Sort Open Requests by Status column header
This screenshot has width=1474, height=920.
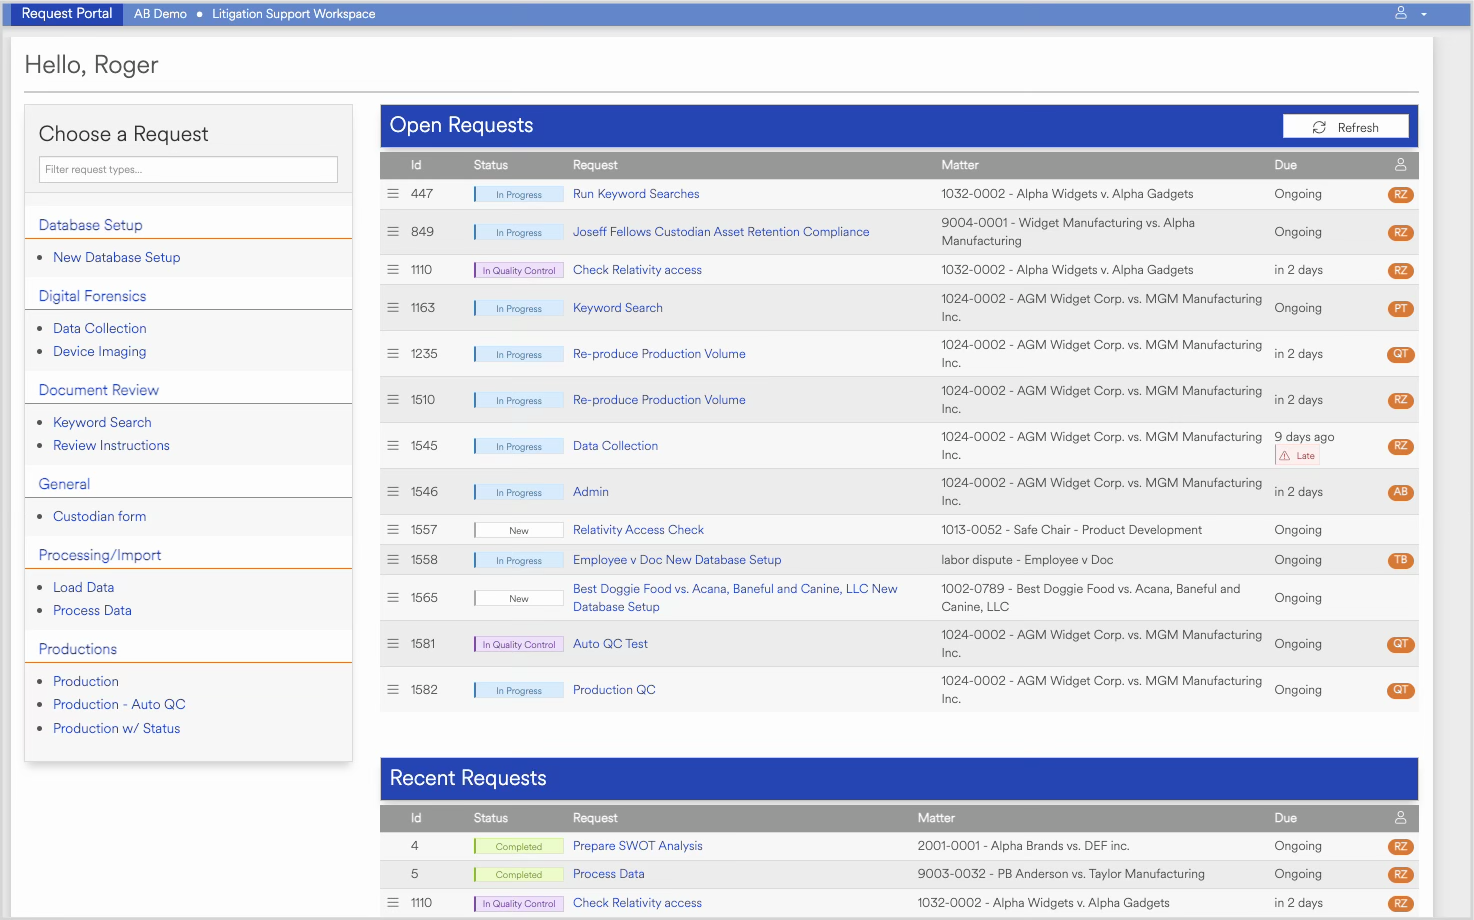coord(490,165)
